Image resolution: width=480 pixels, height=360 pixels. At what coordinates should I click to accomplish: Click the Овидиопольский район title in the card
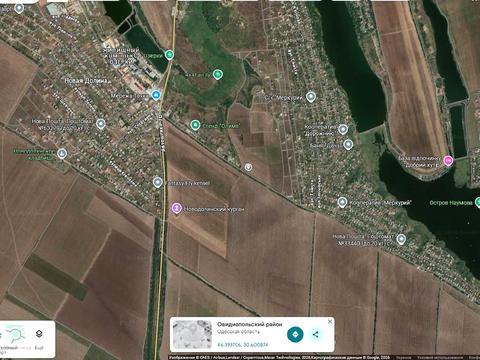(x=249, y=324)
